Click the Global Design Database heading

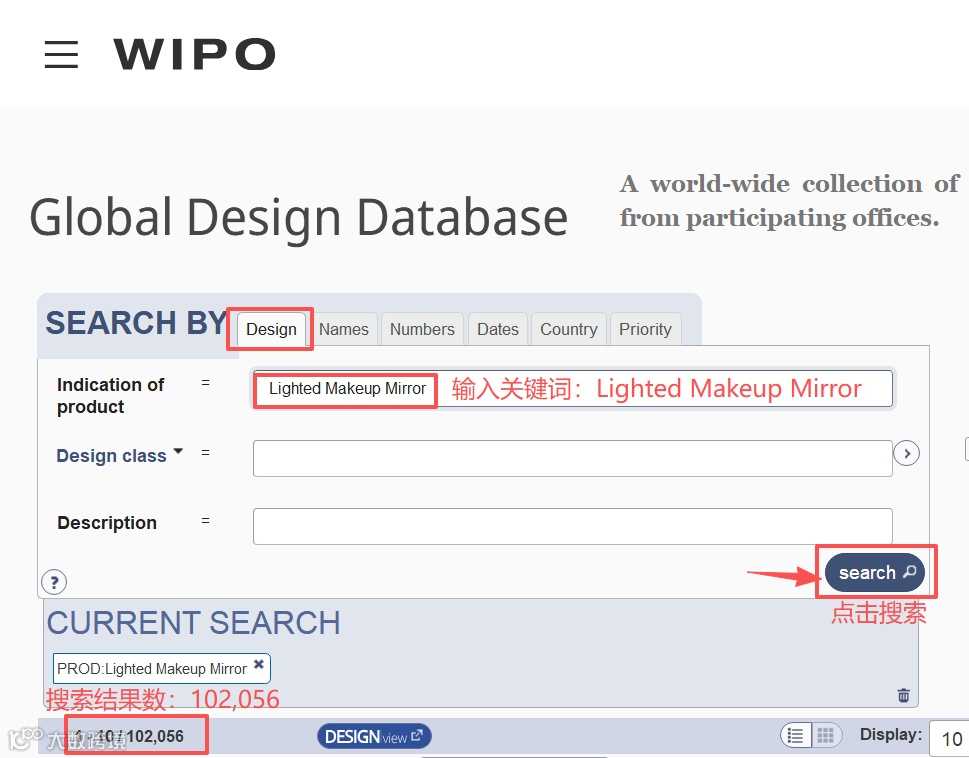click(x=298, y=218)
